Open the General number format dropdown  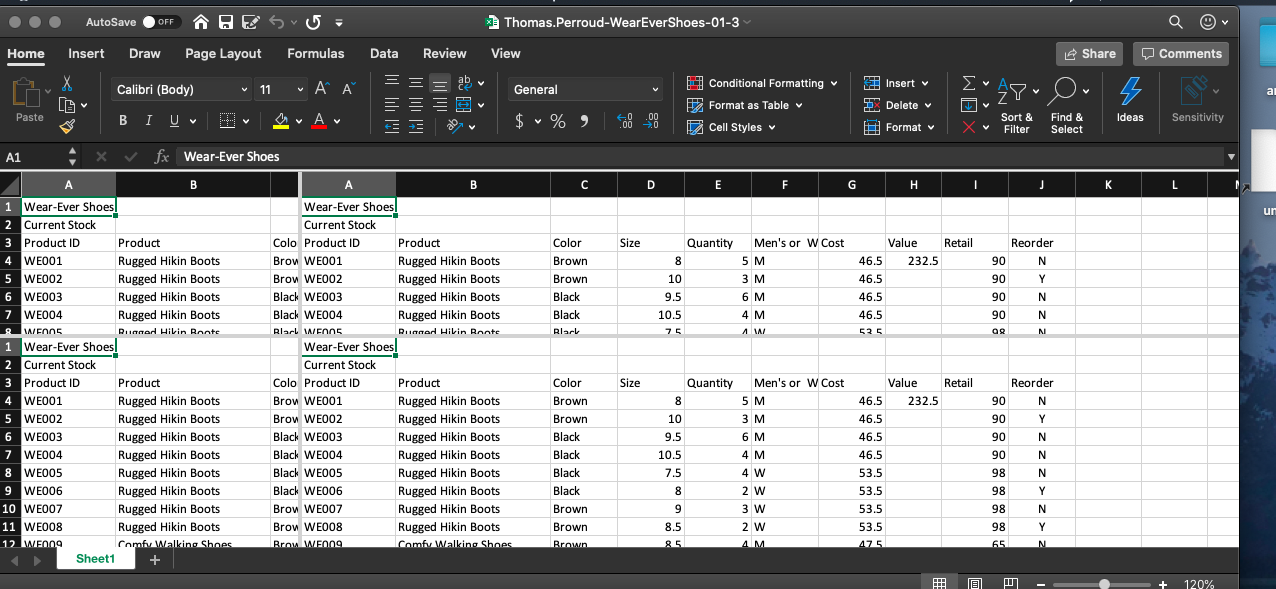[x=586, y=90]
